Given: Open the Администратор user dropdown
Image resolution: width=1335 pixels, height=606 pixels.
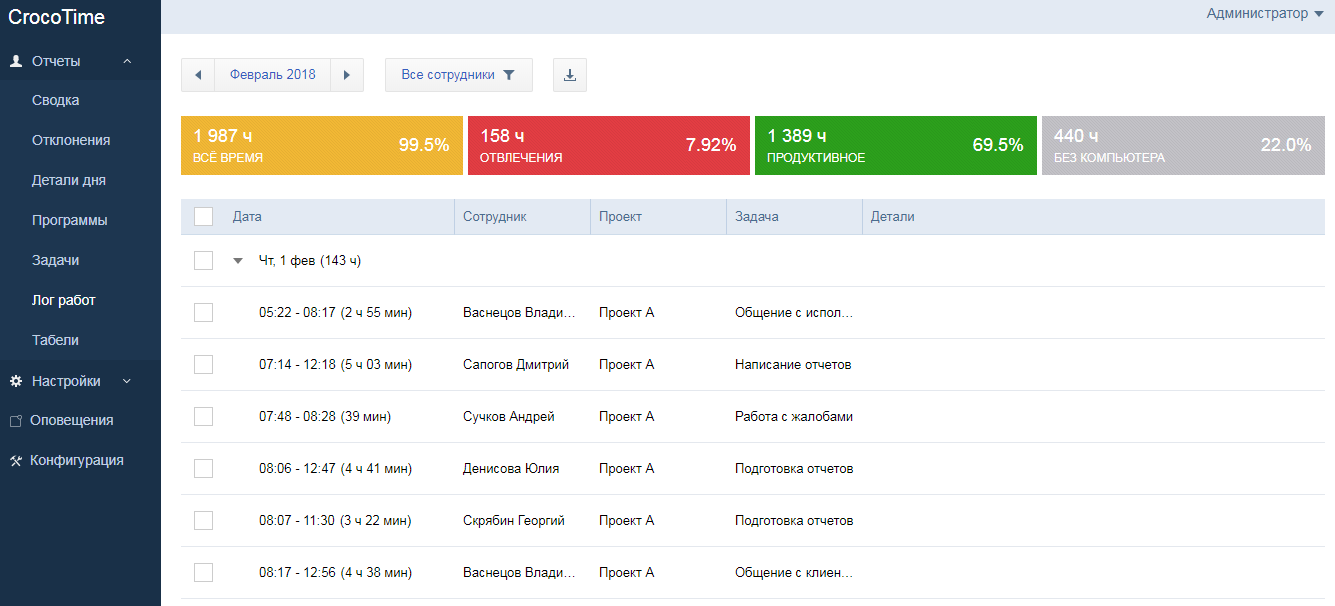Looking at the screenshot, I should tap(1264, 14).
